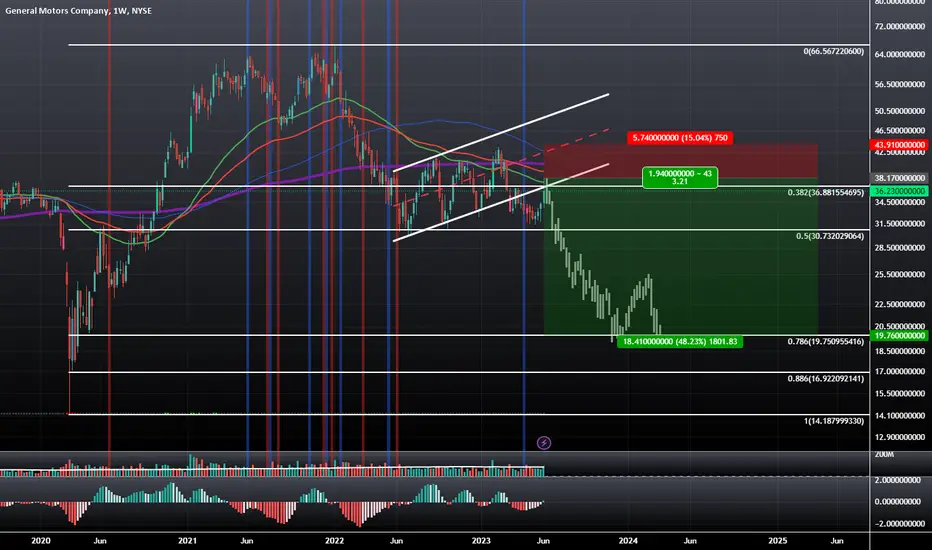Select the green 36.23 current price label
The height and width of the screenshot is (550, 932).
pyautogui.click(x=899, y=191)
